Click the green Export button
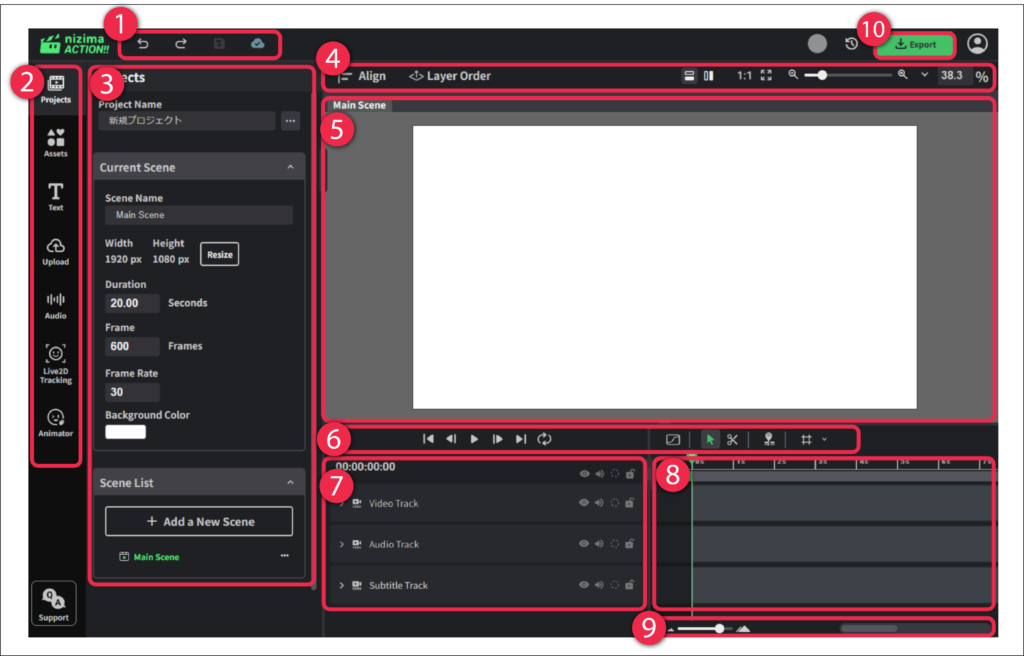 [x=915, y=44]
